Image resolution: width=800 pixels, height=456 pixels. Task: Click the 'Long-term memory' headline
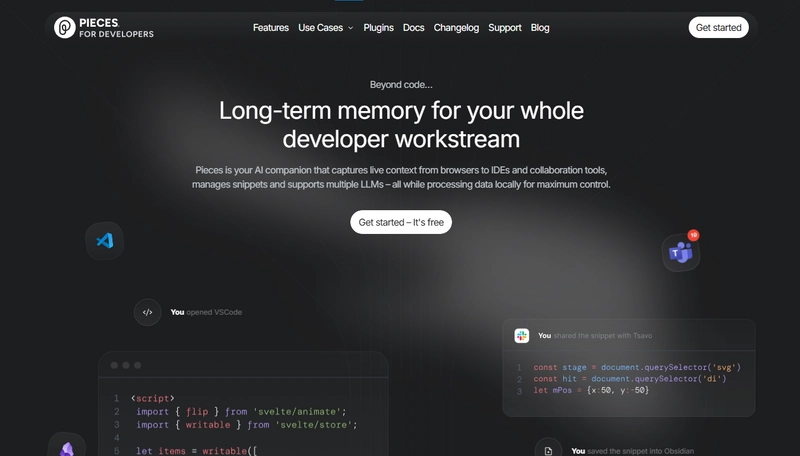tap(401, 124)
